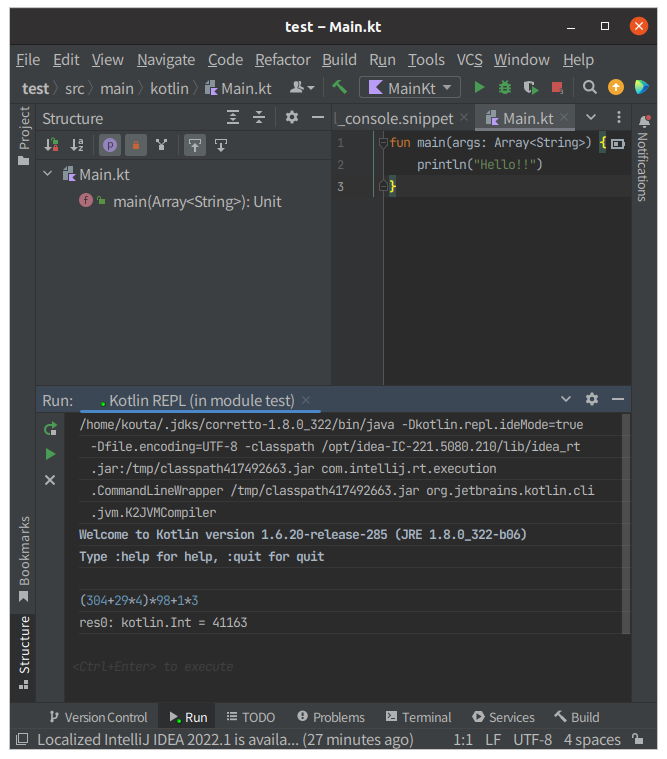Open the colorful JetBrains Space icon
The height and width of the screenshot is (759, 667).
pos(641,88)
